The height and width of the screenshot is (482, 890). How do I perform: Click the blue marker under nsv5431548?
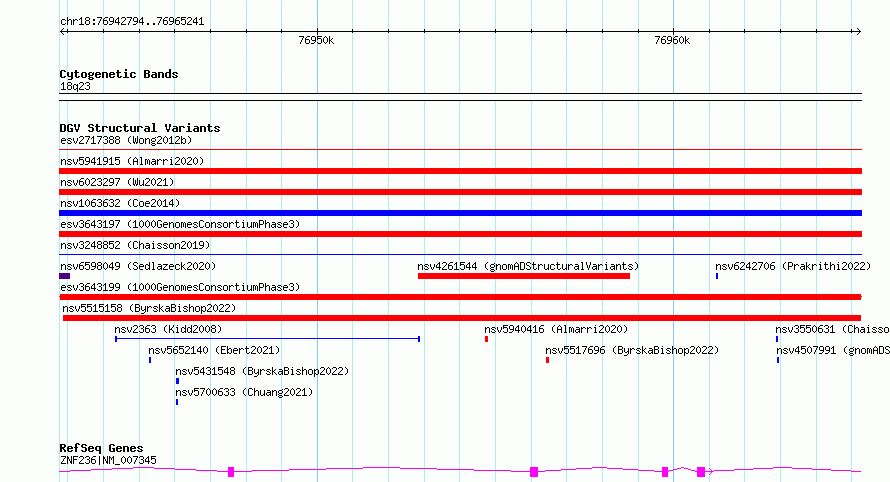(x=177, y=381)
